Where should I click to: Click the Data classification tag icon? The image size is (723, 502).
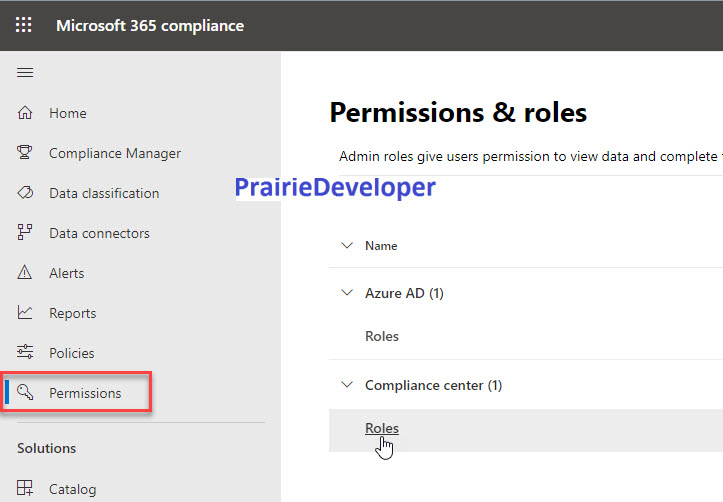(x=25, y=193)
